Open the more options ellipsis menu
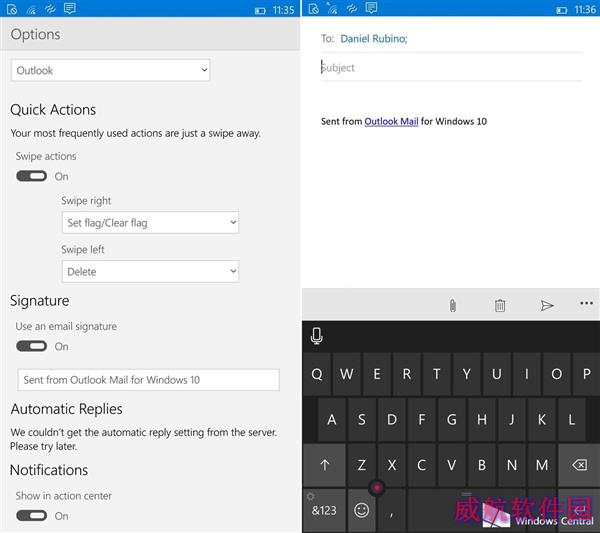This screenshot has width=600, height=533. pyautogui.click(x=586, y=303)
